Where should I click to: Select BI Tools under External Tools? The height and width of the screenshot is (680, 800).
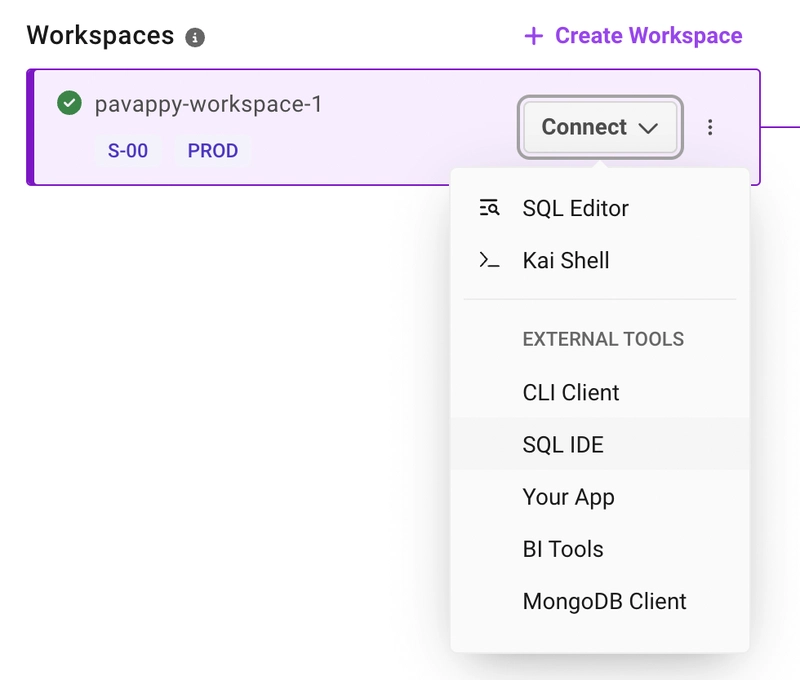coord(600,549)
